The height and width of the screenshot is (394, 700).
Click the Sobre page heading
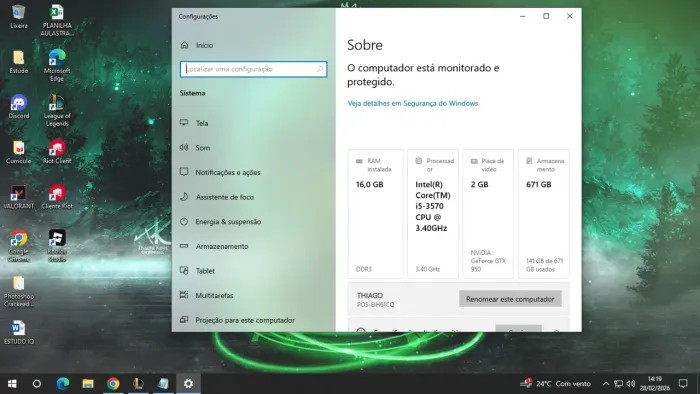365,45
